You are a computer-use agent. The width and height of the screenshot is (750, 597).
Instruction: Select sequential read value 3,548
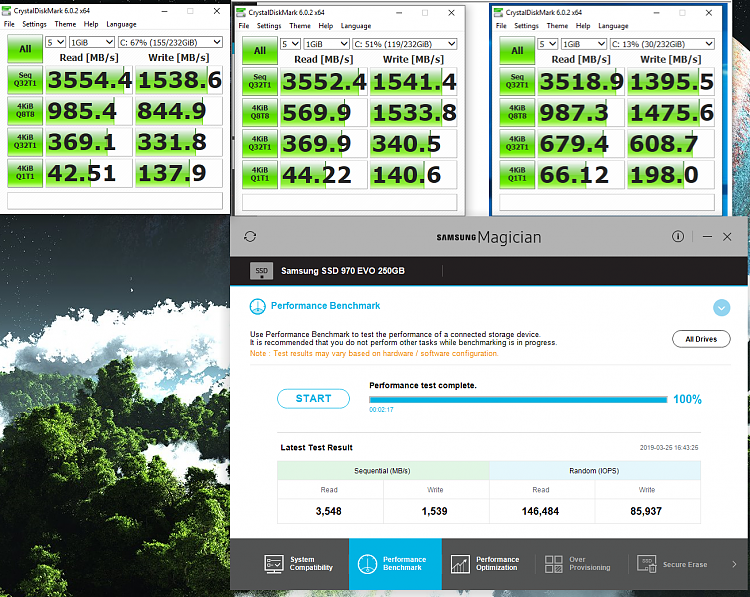pyautogui.click(x=329, y=511)
